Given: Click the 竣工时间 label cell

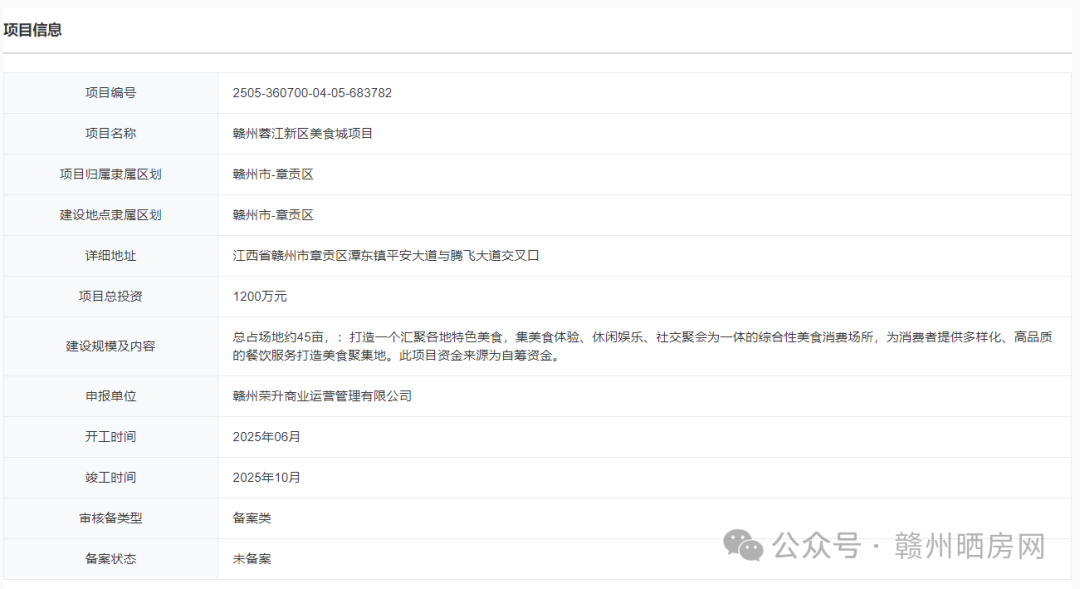Looking at the screenshot, I should tap(110, 477).
